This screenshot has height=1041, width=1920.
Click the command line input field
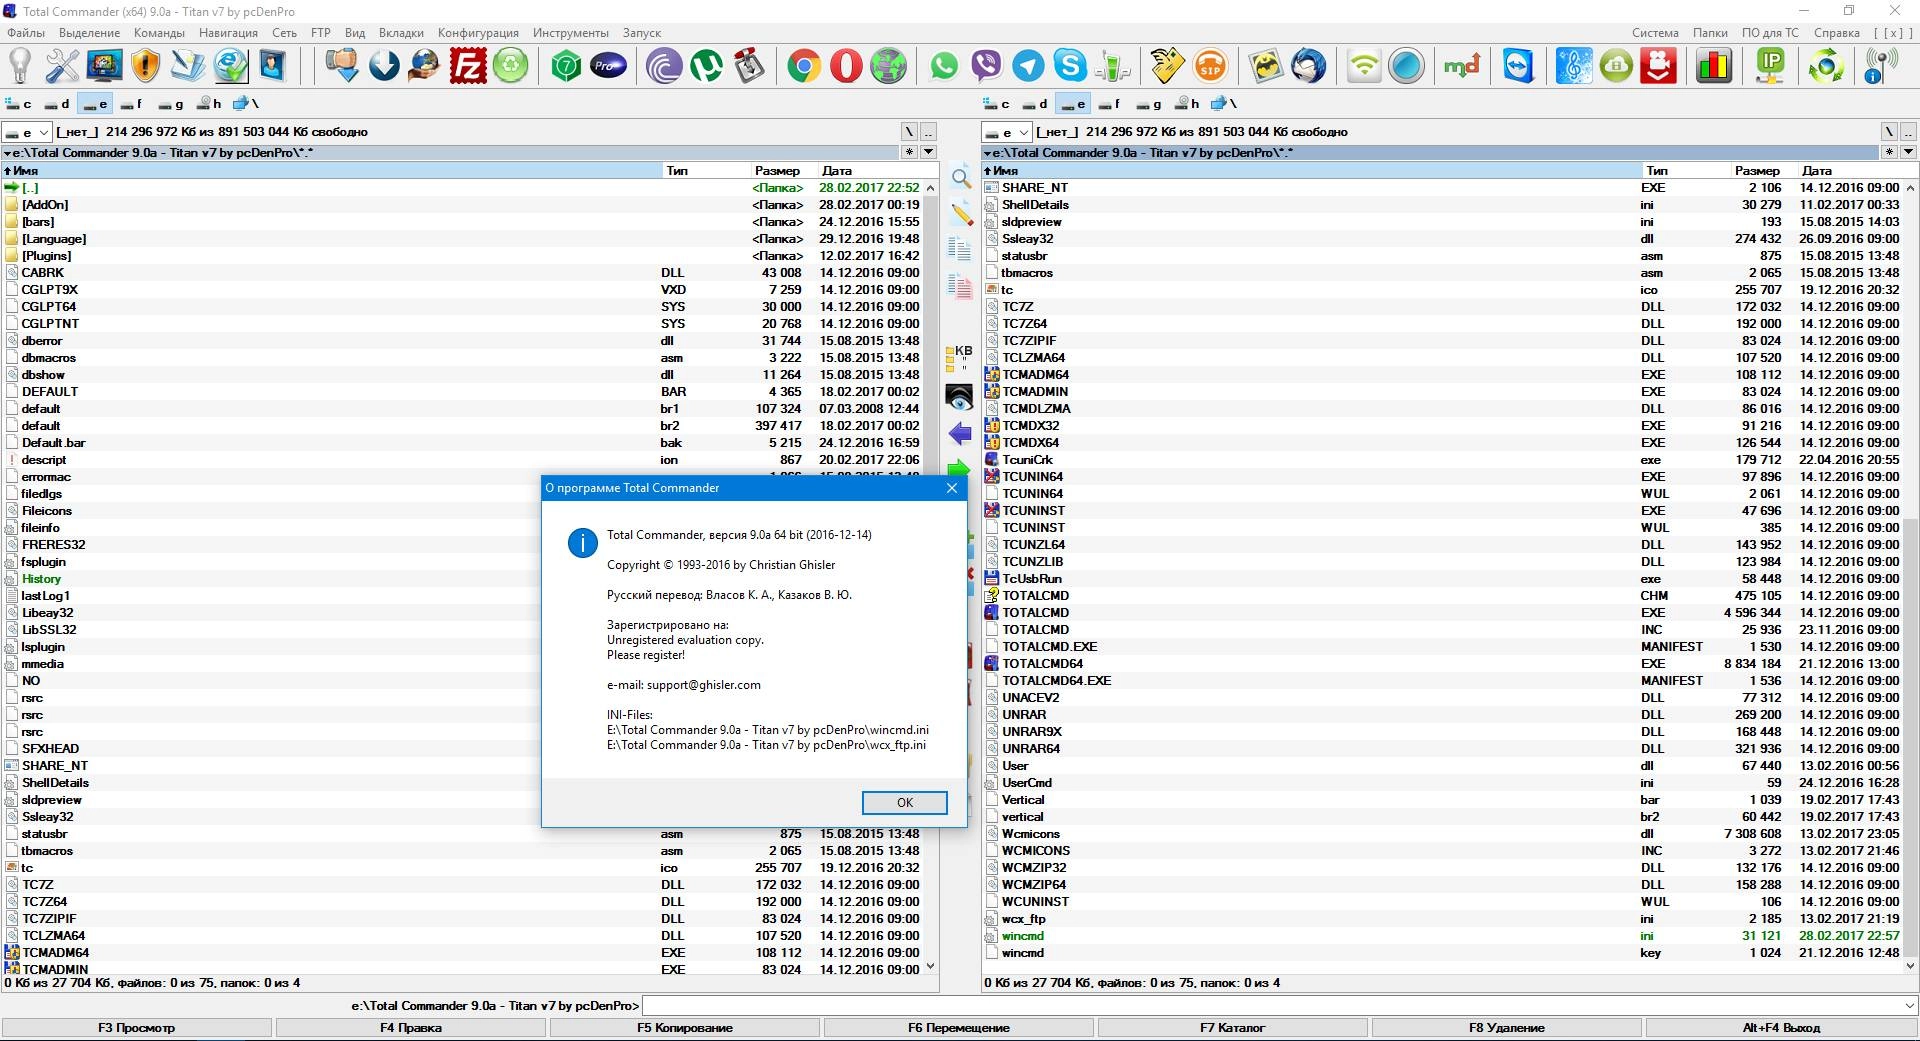pyautogui.click(x=1272, y=1005)
